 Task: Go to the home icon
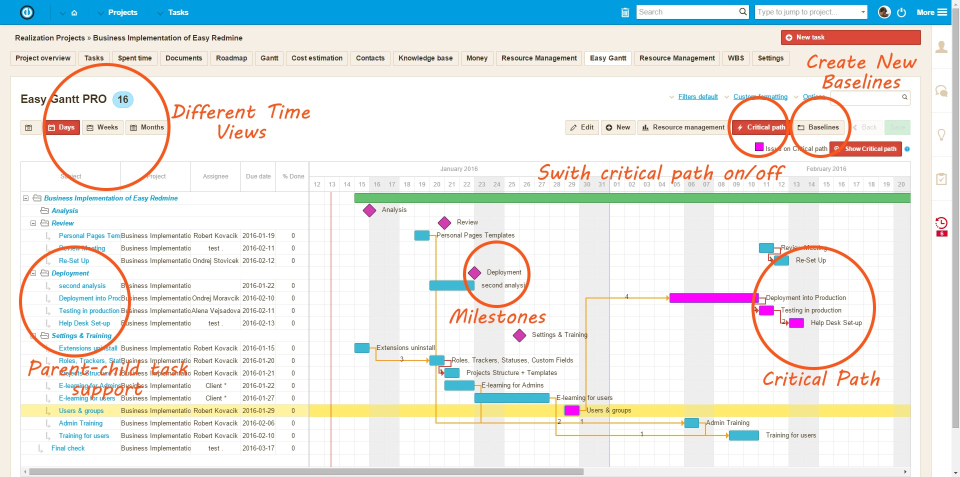point(74,12)
